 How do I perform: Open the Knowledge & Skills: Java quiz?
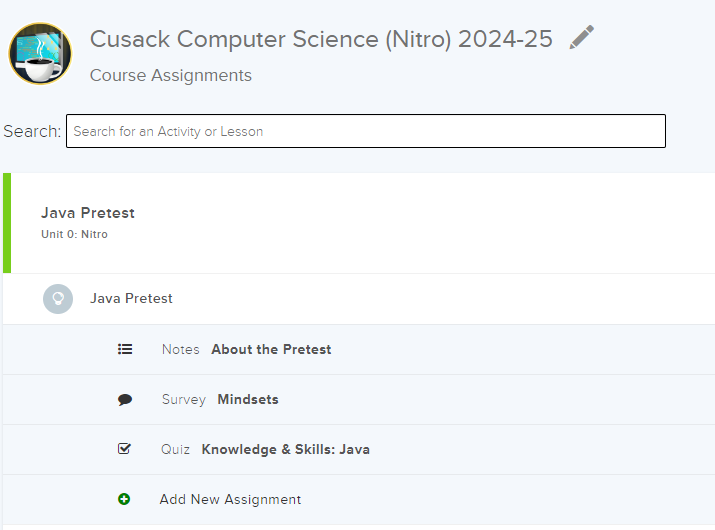point(286,449)
